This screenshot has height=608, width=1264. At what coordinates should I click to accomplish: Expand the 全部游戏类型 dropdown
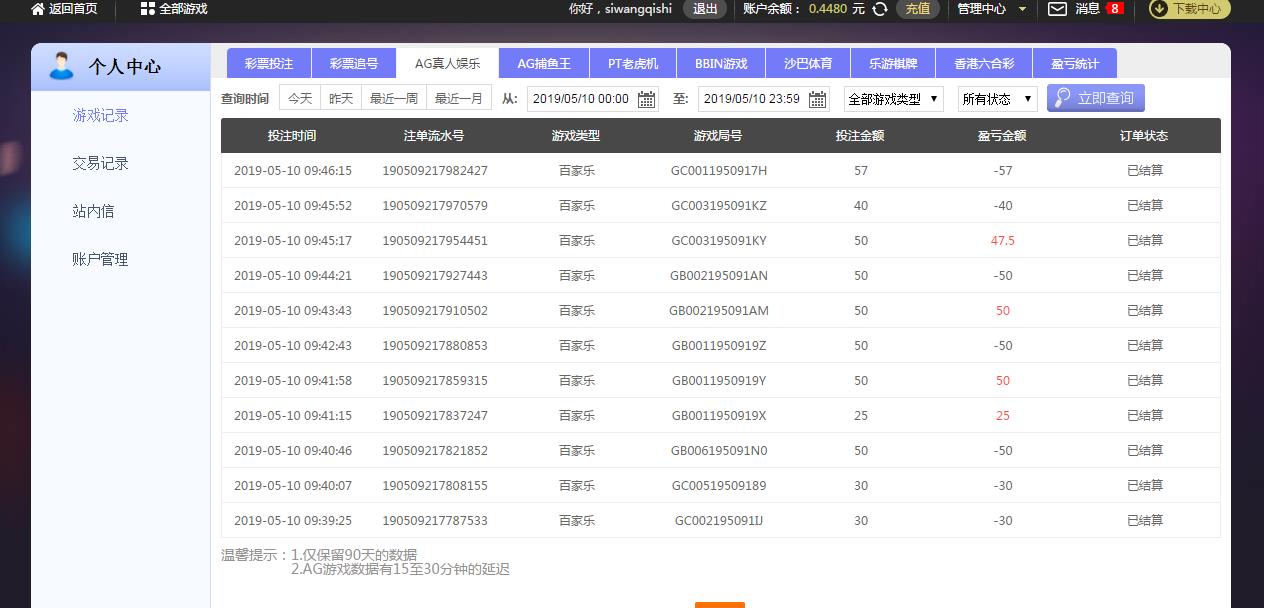(893, 99)
